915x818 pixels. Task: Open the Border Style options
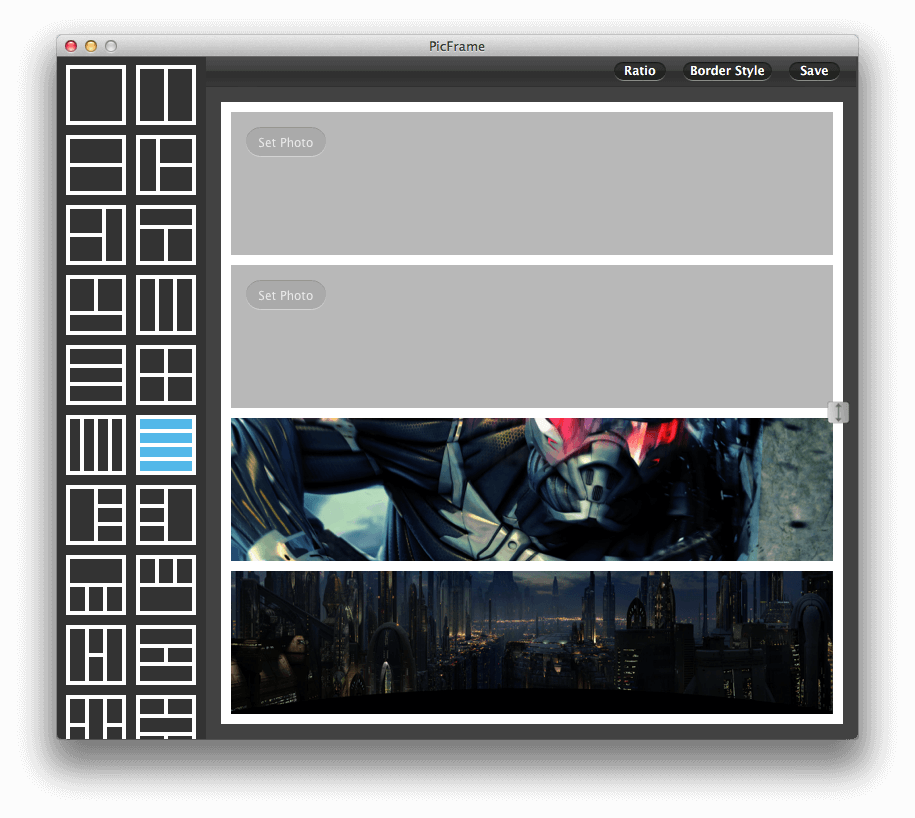coord(727,71)
